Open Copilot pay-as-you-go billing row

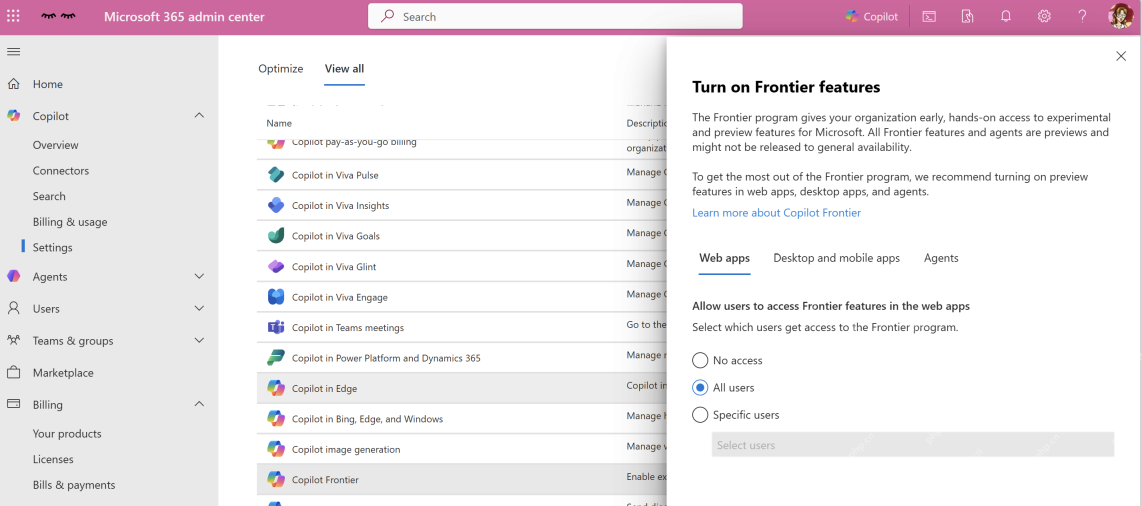click(x=354, y=142)
